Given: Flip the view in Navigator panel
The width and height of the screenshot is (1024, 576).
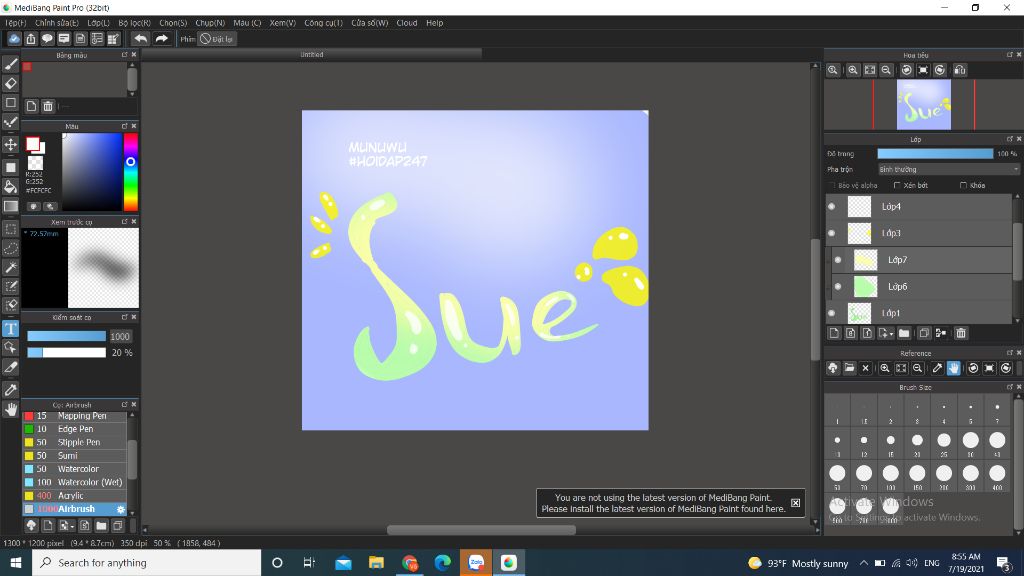Looking at the screenshot, I should pos(960,70).
